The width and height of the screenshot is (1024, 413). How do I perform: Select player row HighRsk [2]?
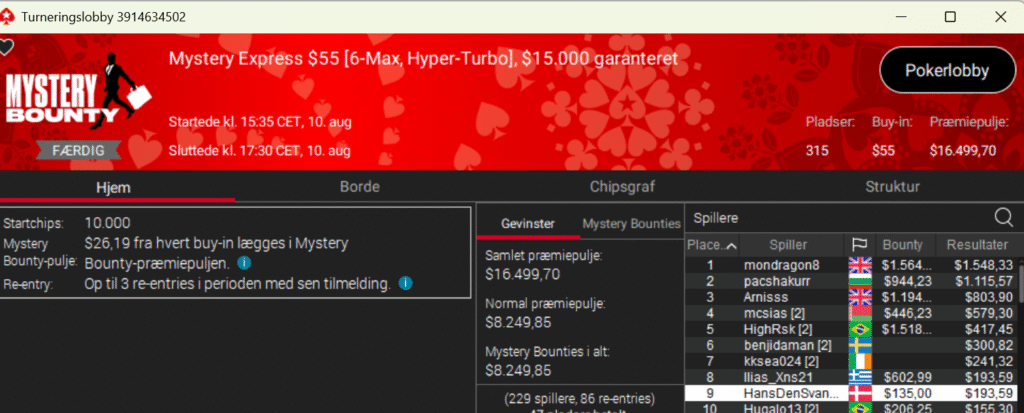851,329
